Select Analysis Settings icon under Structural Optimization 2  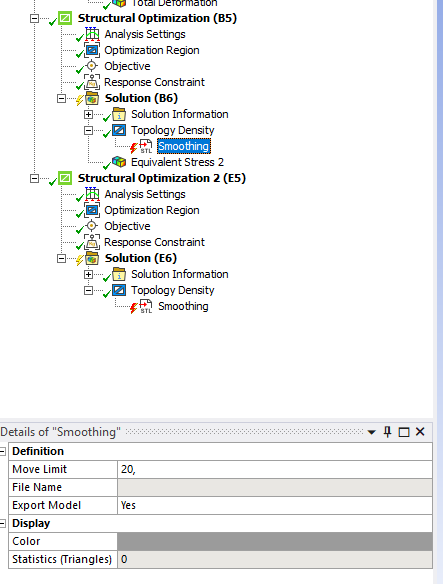click(92, 194)
